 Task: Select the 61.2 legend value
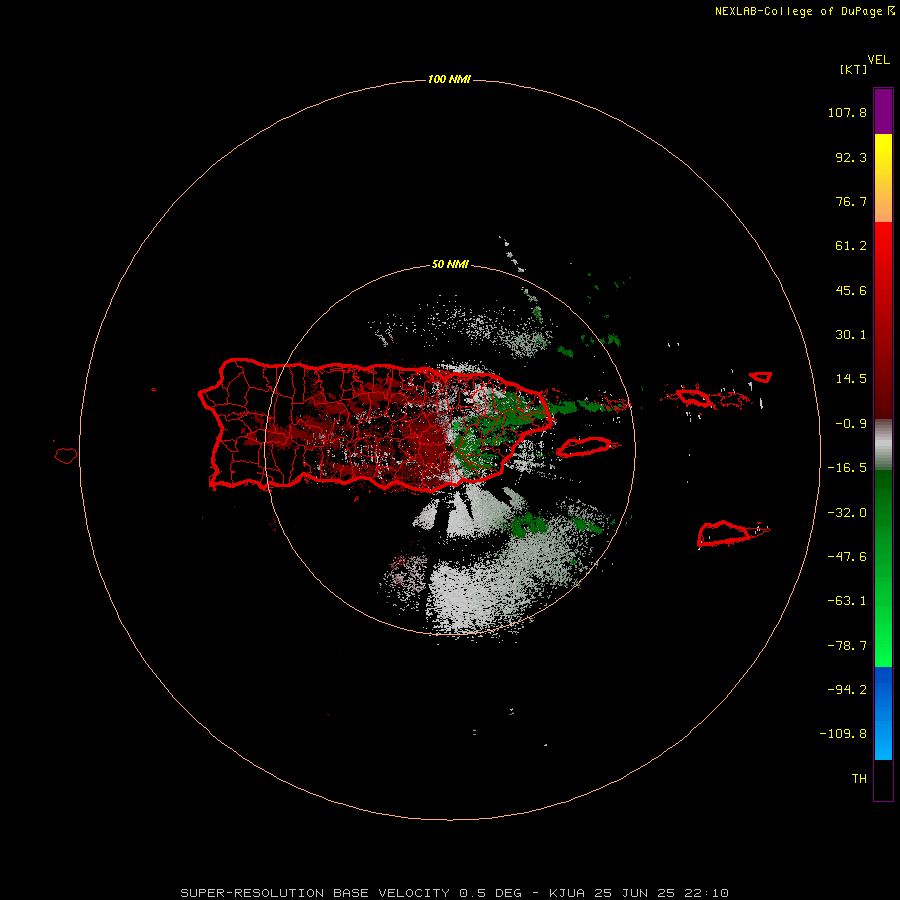coord(851,246)
